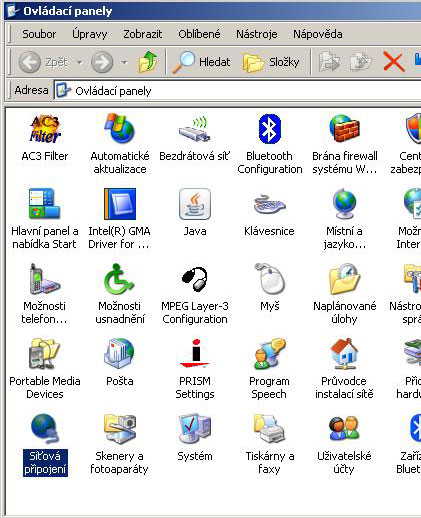Click the Hledat search button
The height and width of the screenshot is (518, 421).
(x=201, y=62)
